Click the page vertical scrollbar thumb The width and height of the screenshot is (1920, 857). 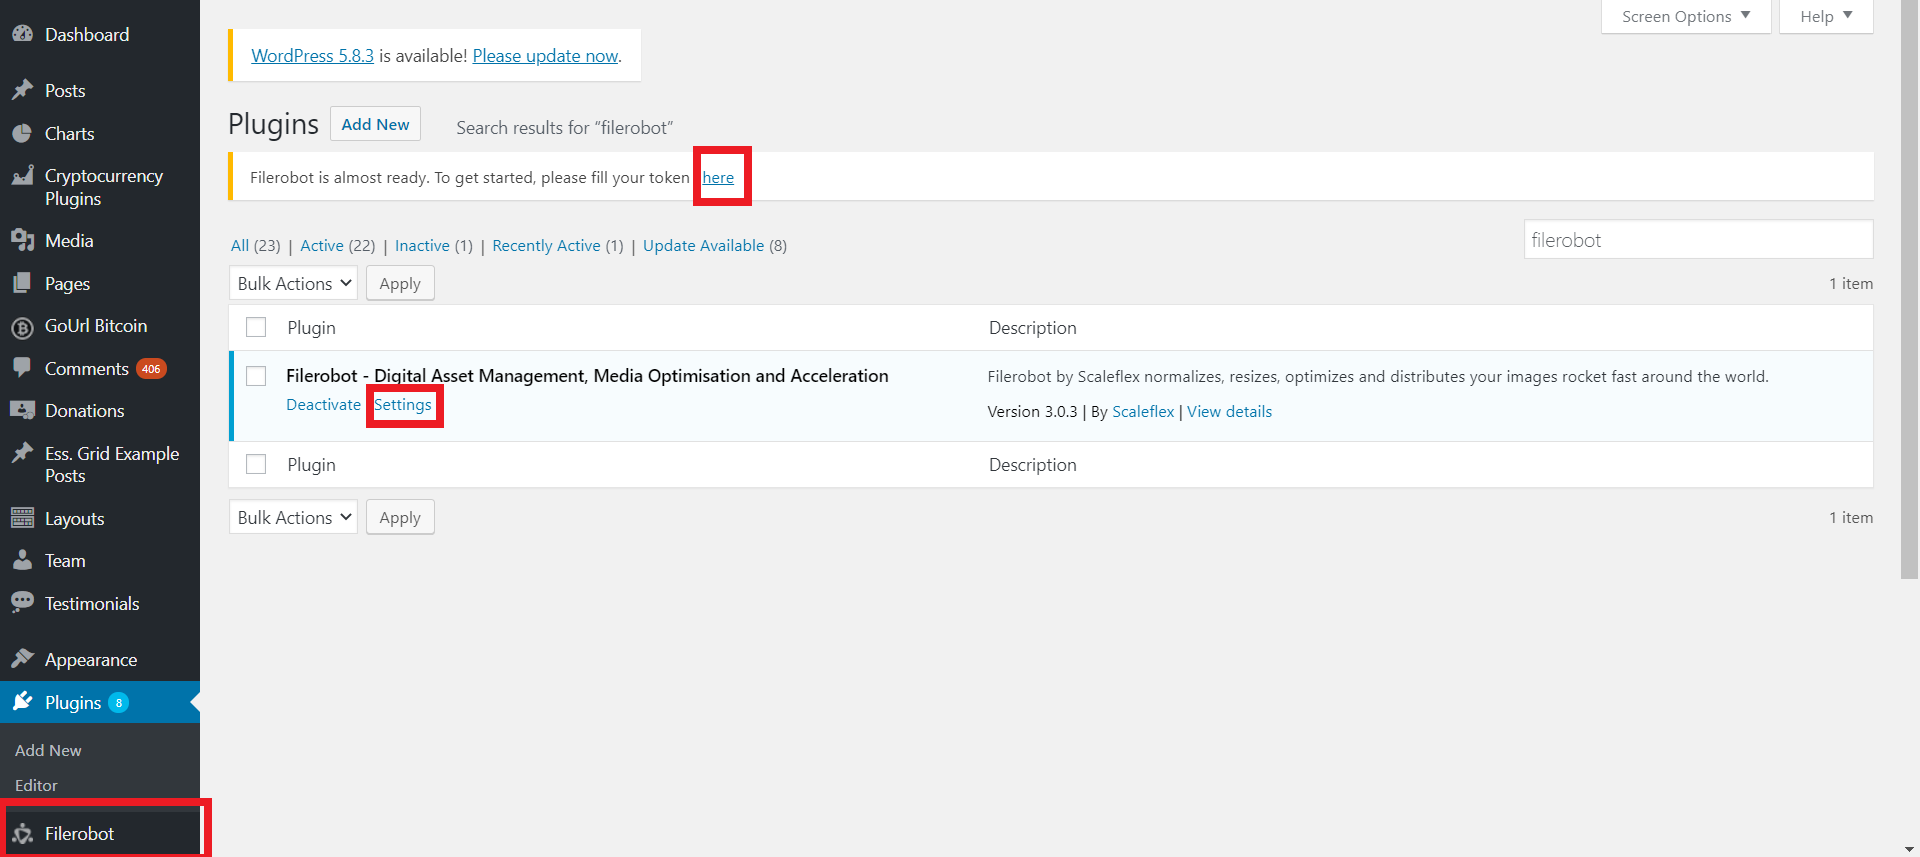pyautogui.click(x=1910, y=289)
